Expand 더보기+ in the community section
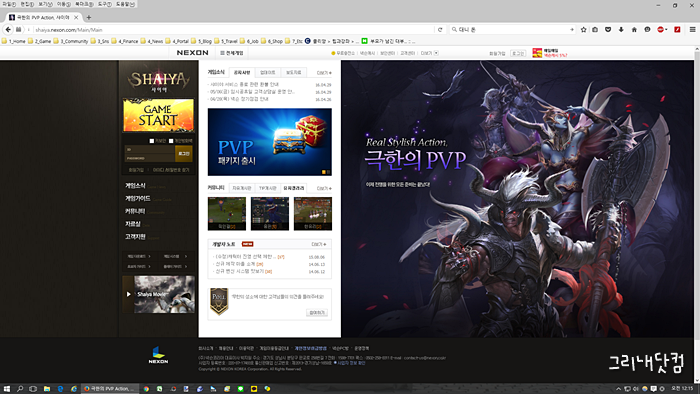Screen dimensions: 700x394 (324, 188)
